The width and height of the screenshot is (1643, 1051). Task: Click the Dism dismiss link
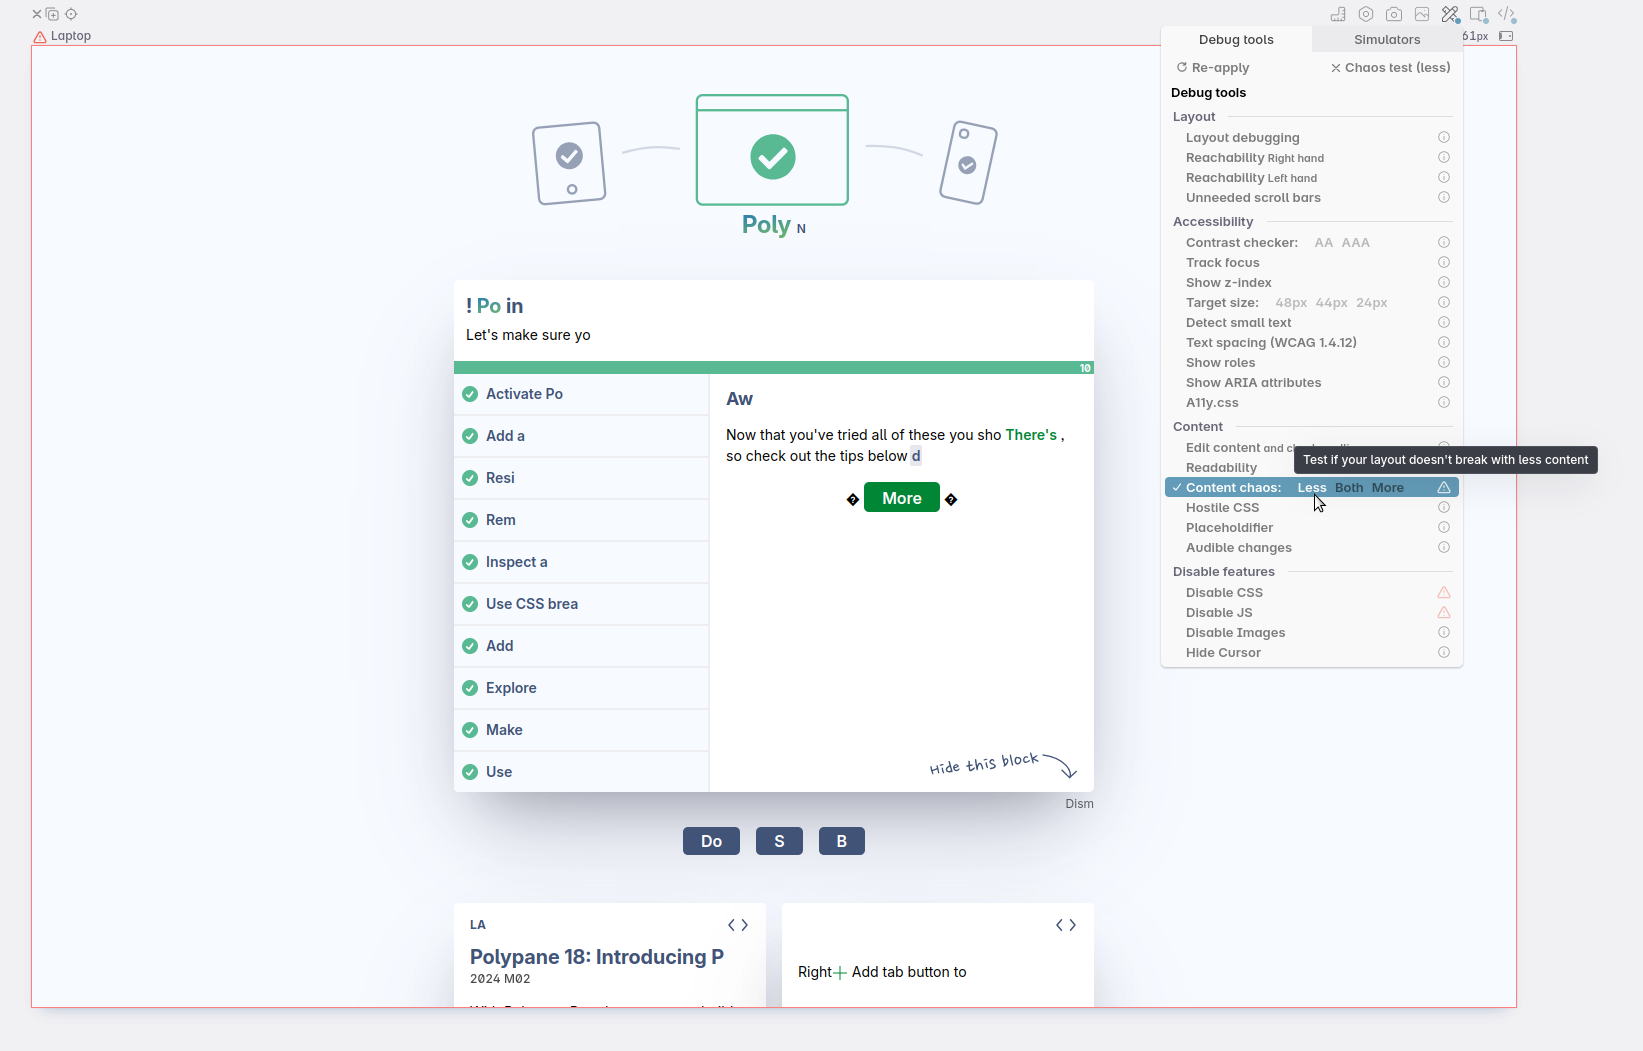pyautogui.click(x=1079, y=804)
